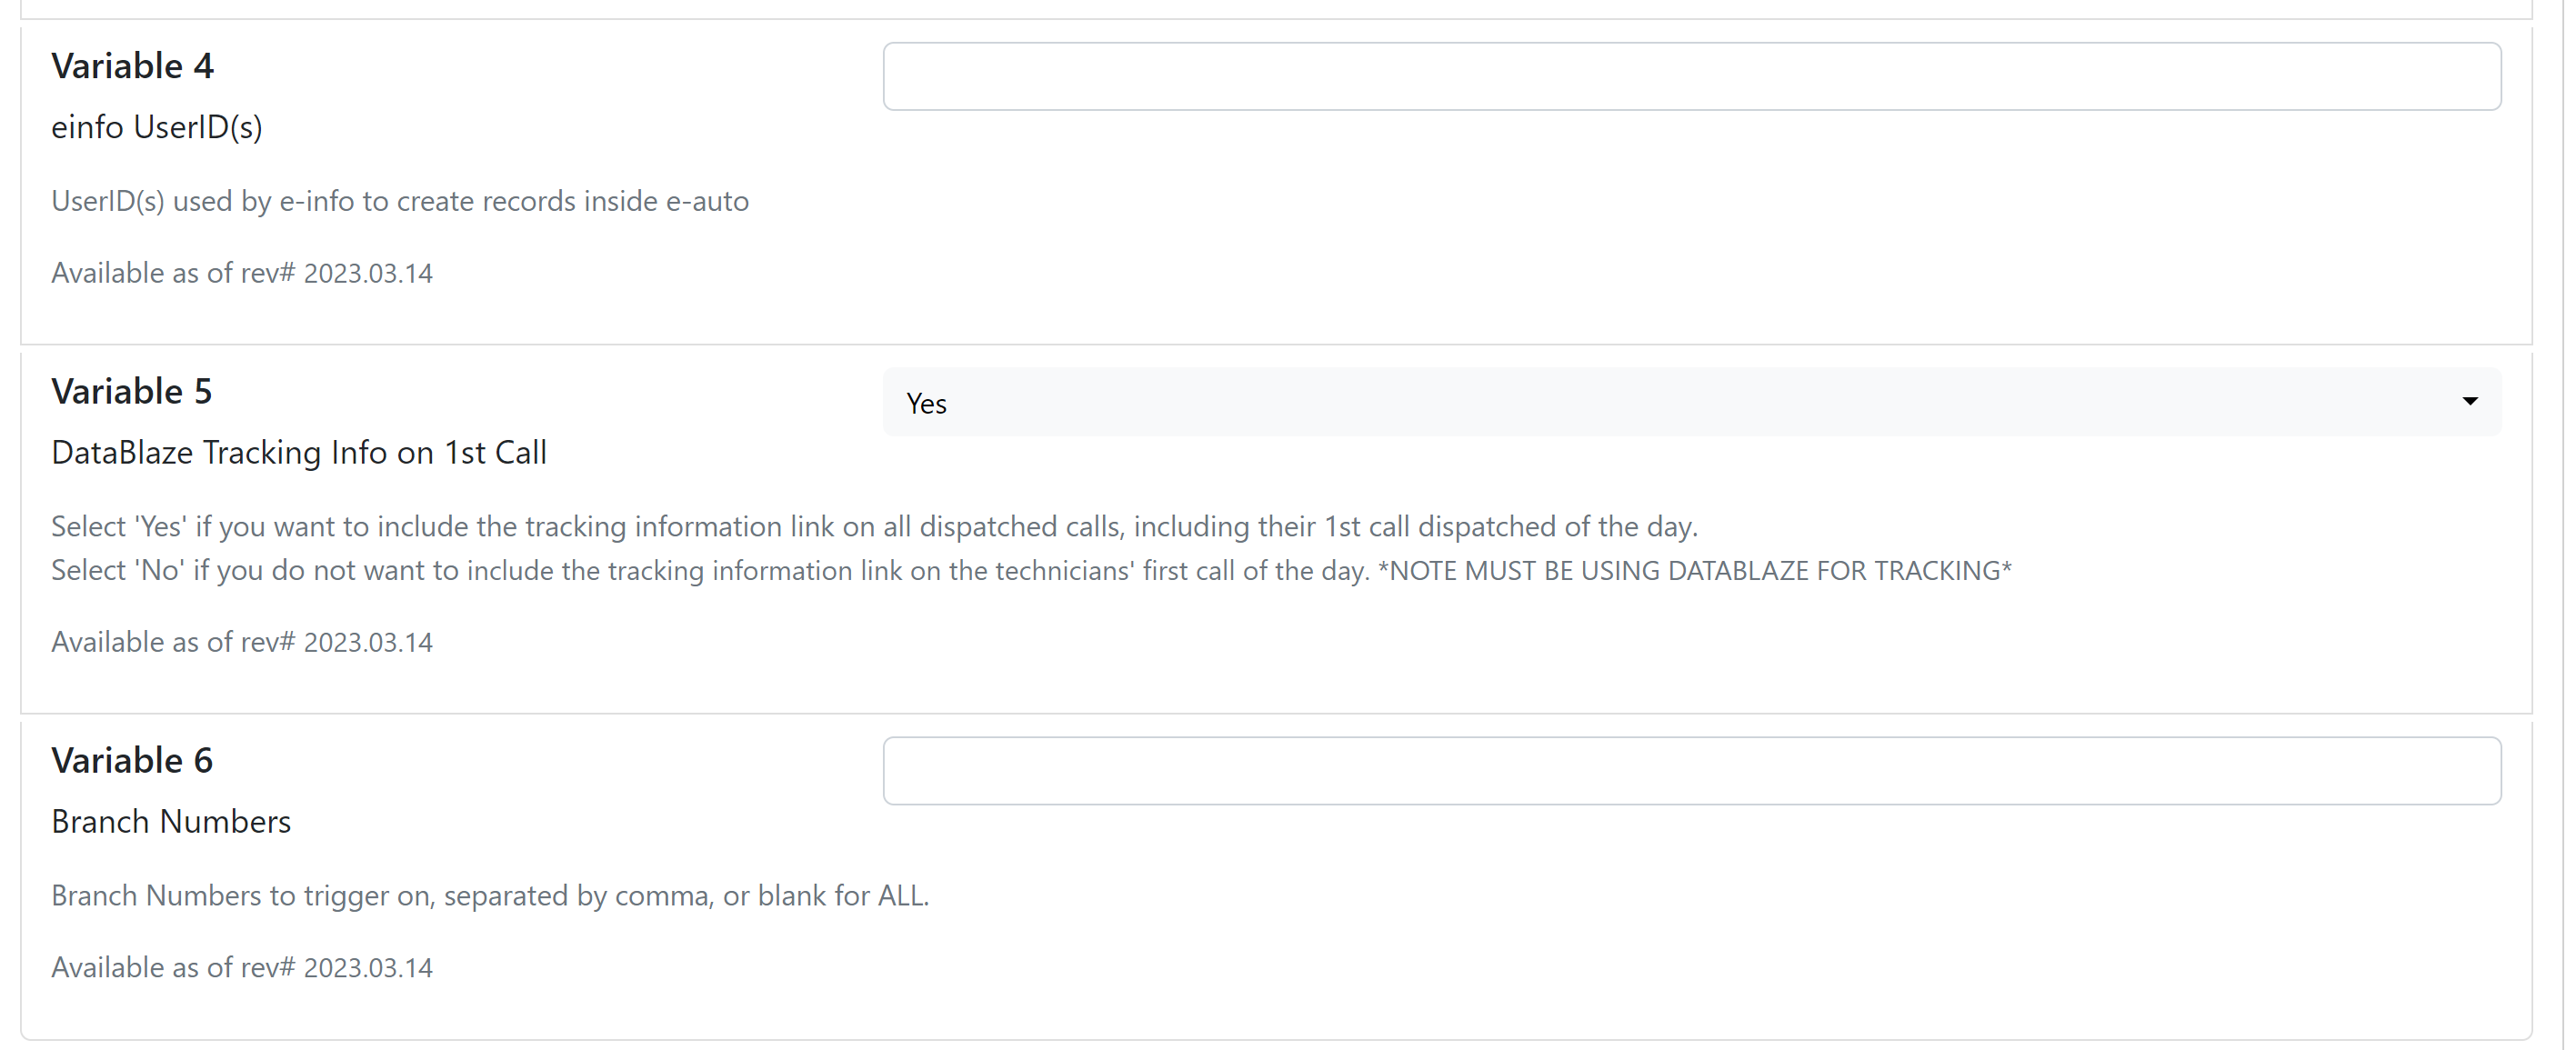Click the comma-separated branch numbers help text
The image size is (2576, 1050).
pos(490,896)
